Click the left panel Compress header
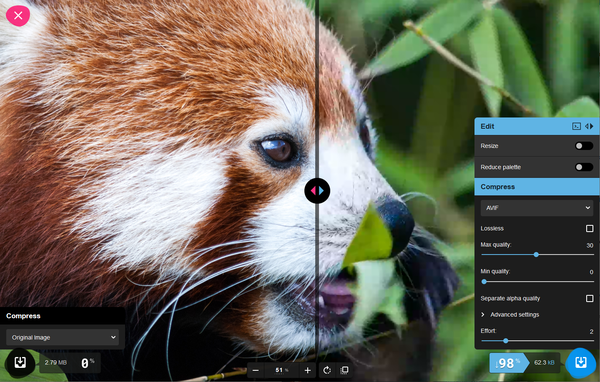 [x=62, y=316]
